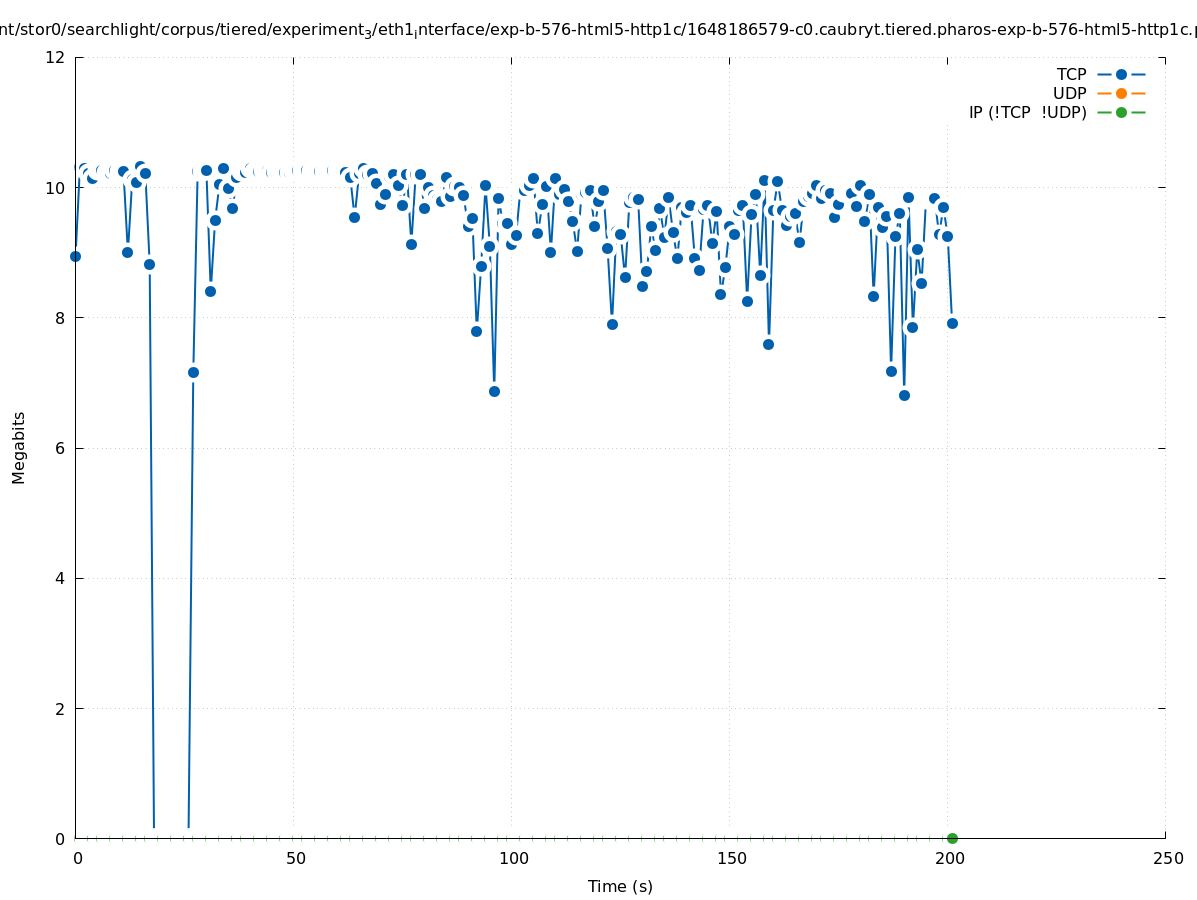Viewport: 1197px width, 900px height.
Task: Click the last TCP data point near 200 seconds
Action: tap(952, 323)
